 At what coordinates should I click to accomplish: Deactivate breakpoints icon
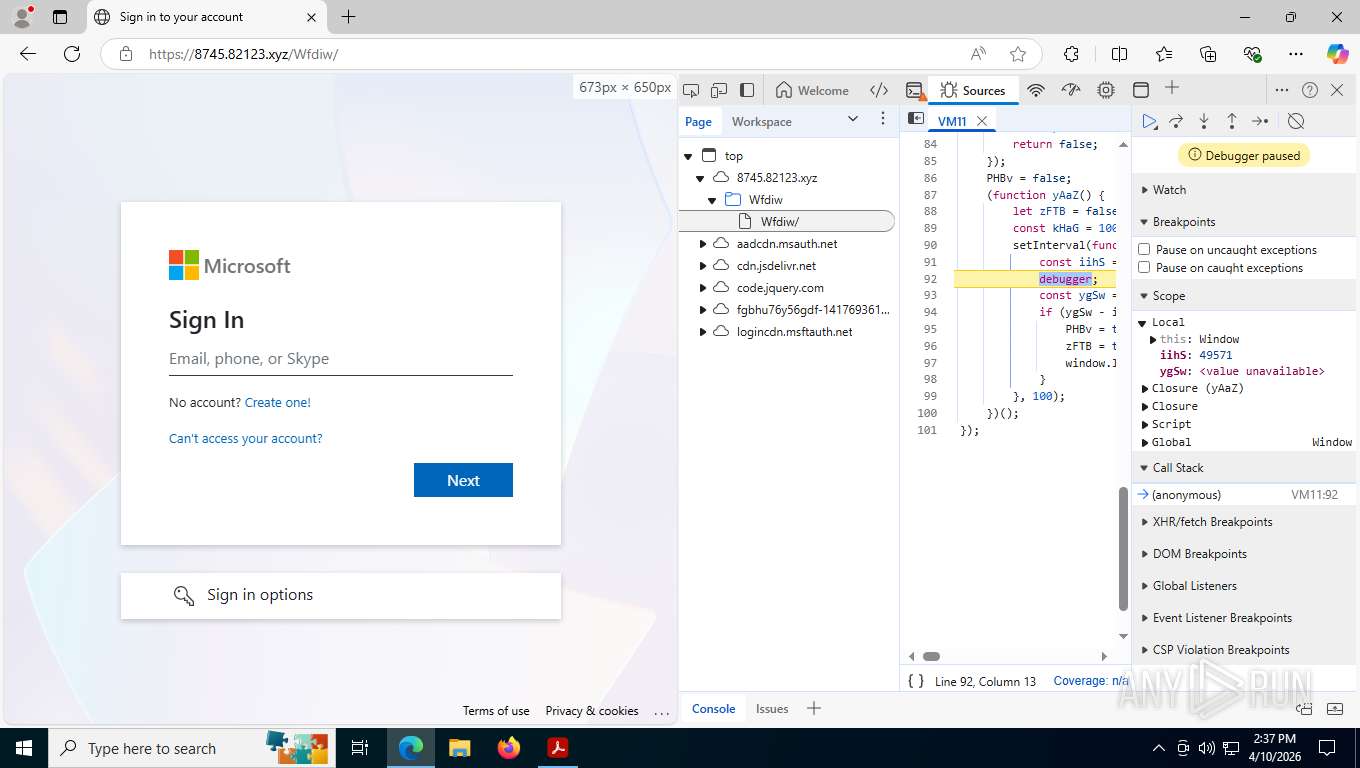pyautogui.click(x=1296, y=121)
